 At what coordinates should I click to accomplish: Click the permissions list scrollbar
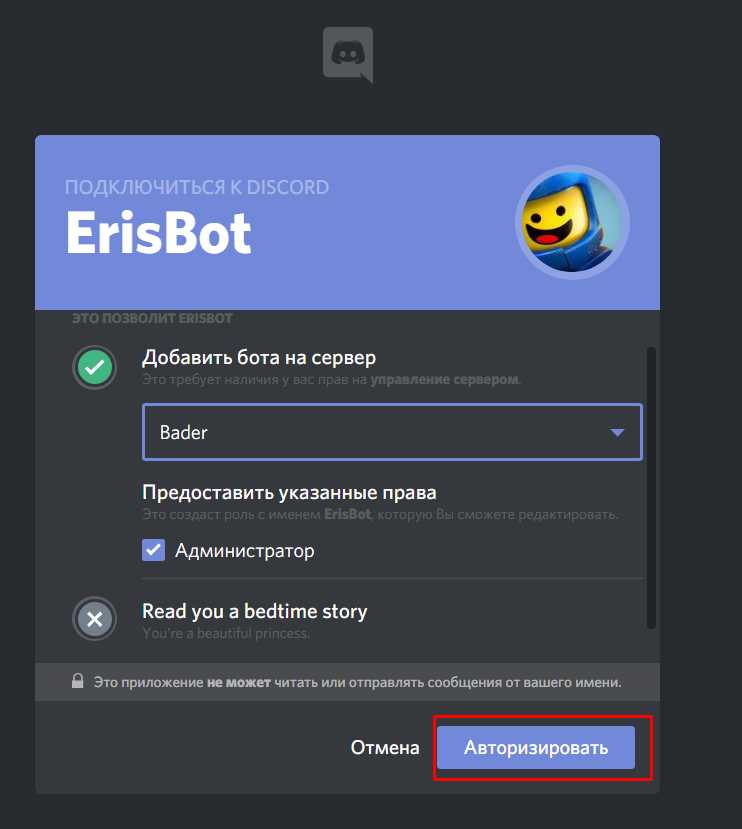(651, 487)
